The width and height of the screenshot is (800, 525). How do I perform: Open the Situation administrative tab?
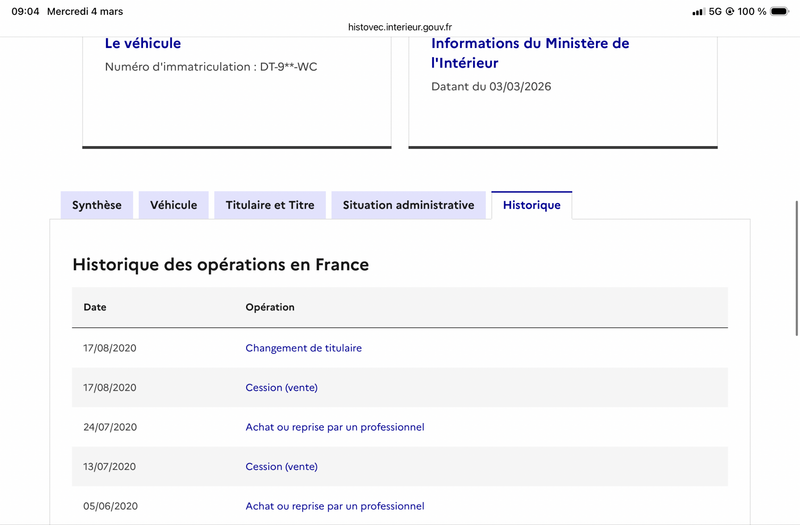pos(408,205)
